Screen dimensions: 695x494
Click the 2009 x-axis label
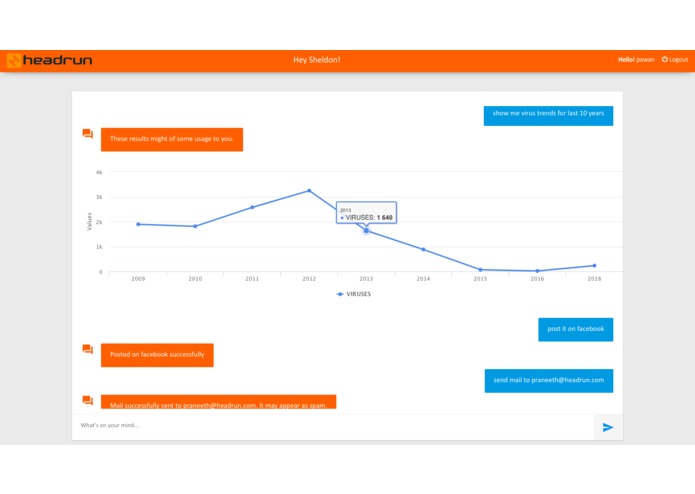pos(138,279)
